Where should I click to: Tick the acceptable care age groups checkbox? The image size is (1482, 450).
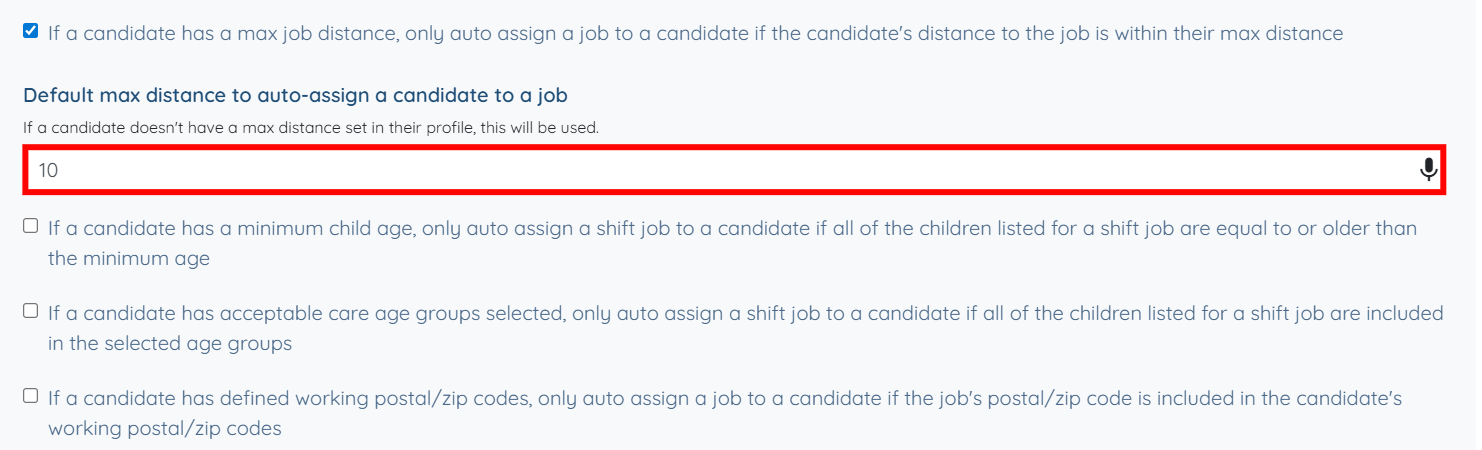click(31, 311)
